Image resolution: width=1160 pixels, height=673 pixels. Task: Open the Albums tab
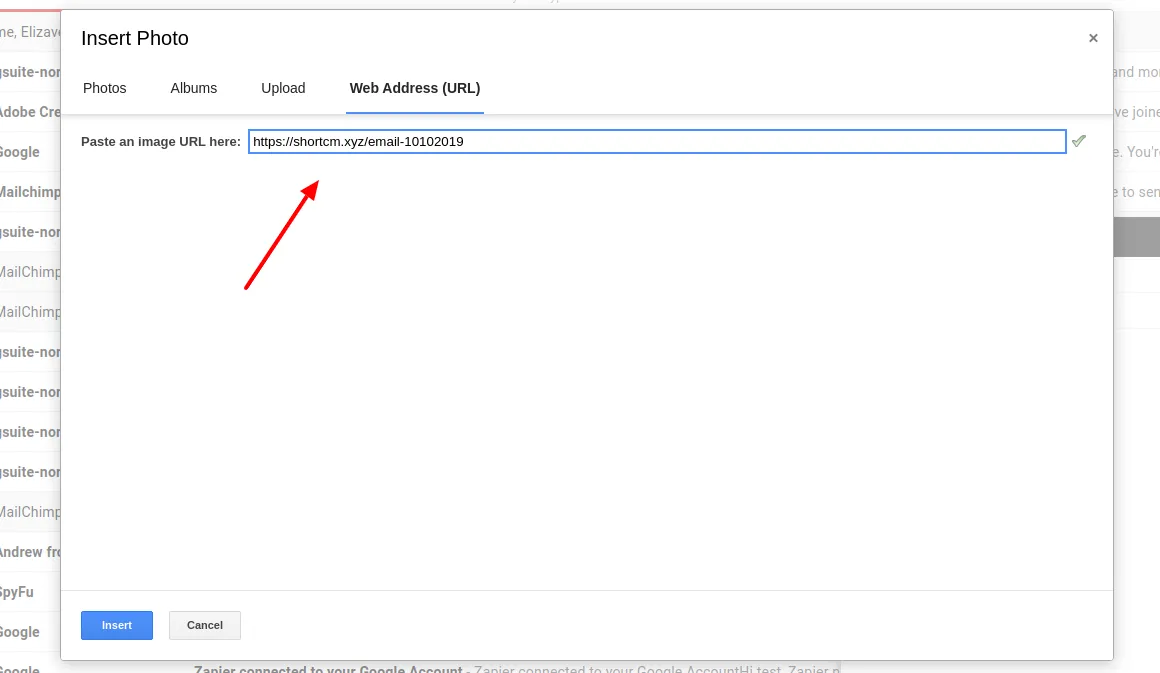click(x=194, y=88)
